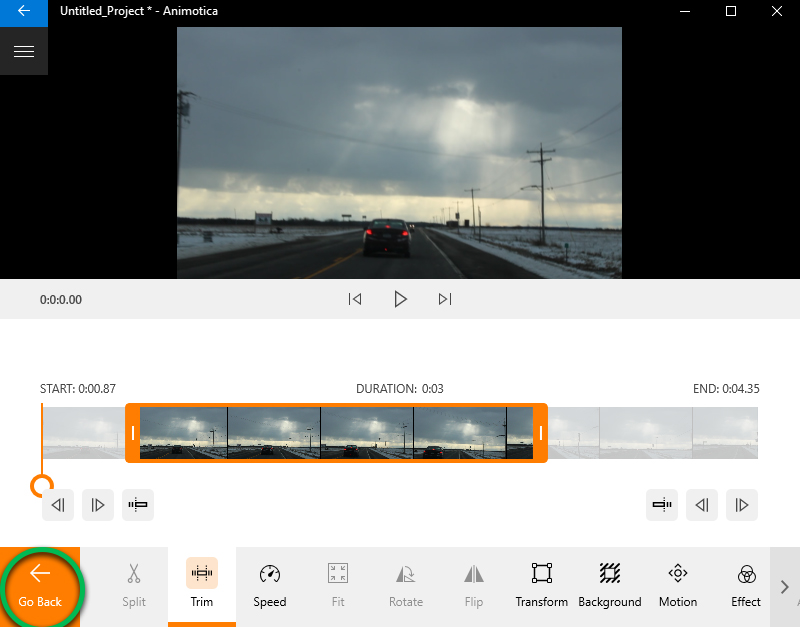Click the left trim handle
The height and width of the screenshot is (627, 800).
pos(133,433)
